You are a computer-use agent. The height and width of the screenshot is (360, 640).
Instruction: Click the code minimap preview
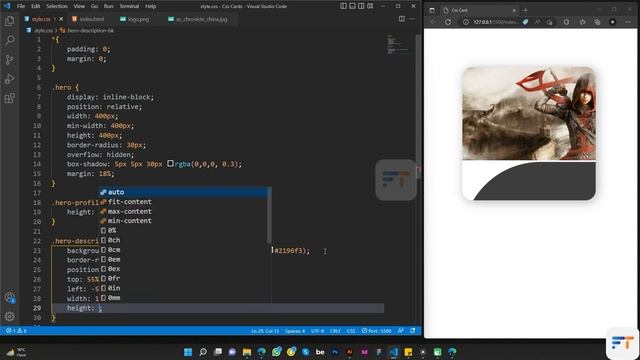click(x=398, y=45)
